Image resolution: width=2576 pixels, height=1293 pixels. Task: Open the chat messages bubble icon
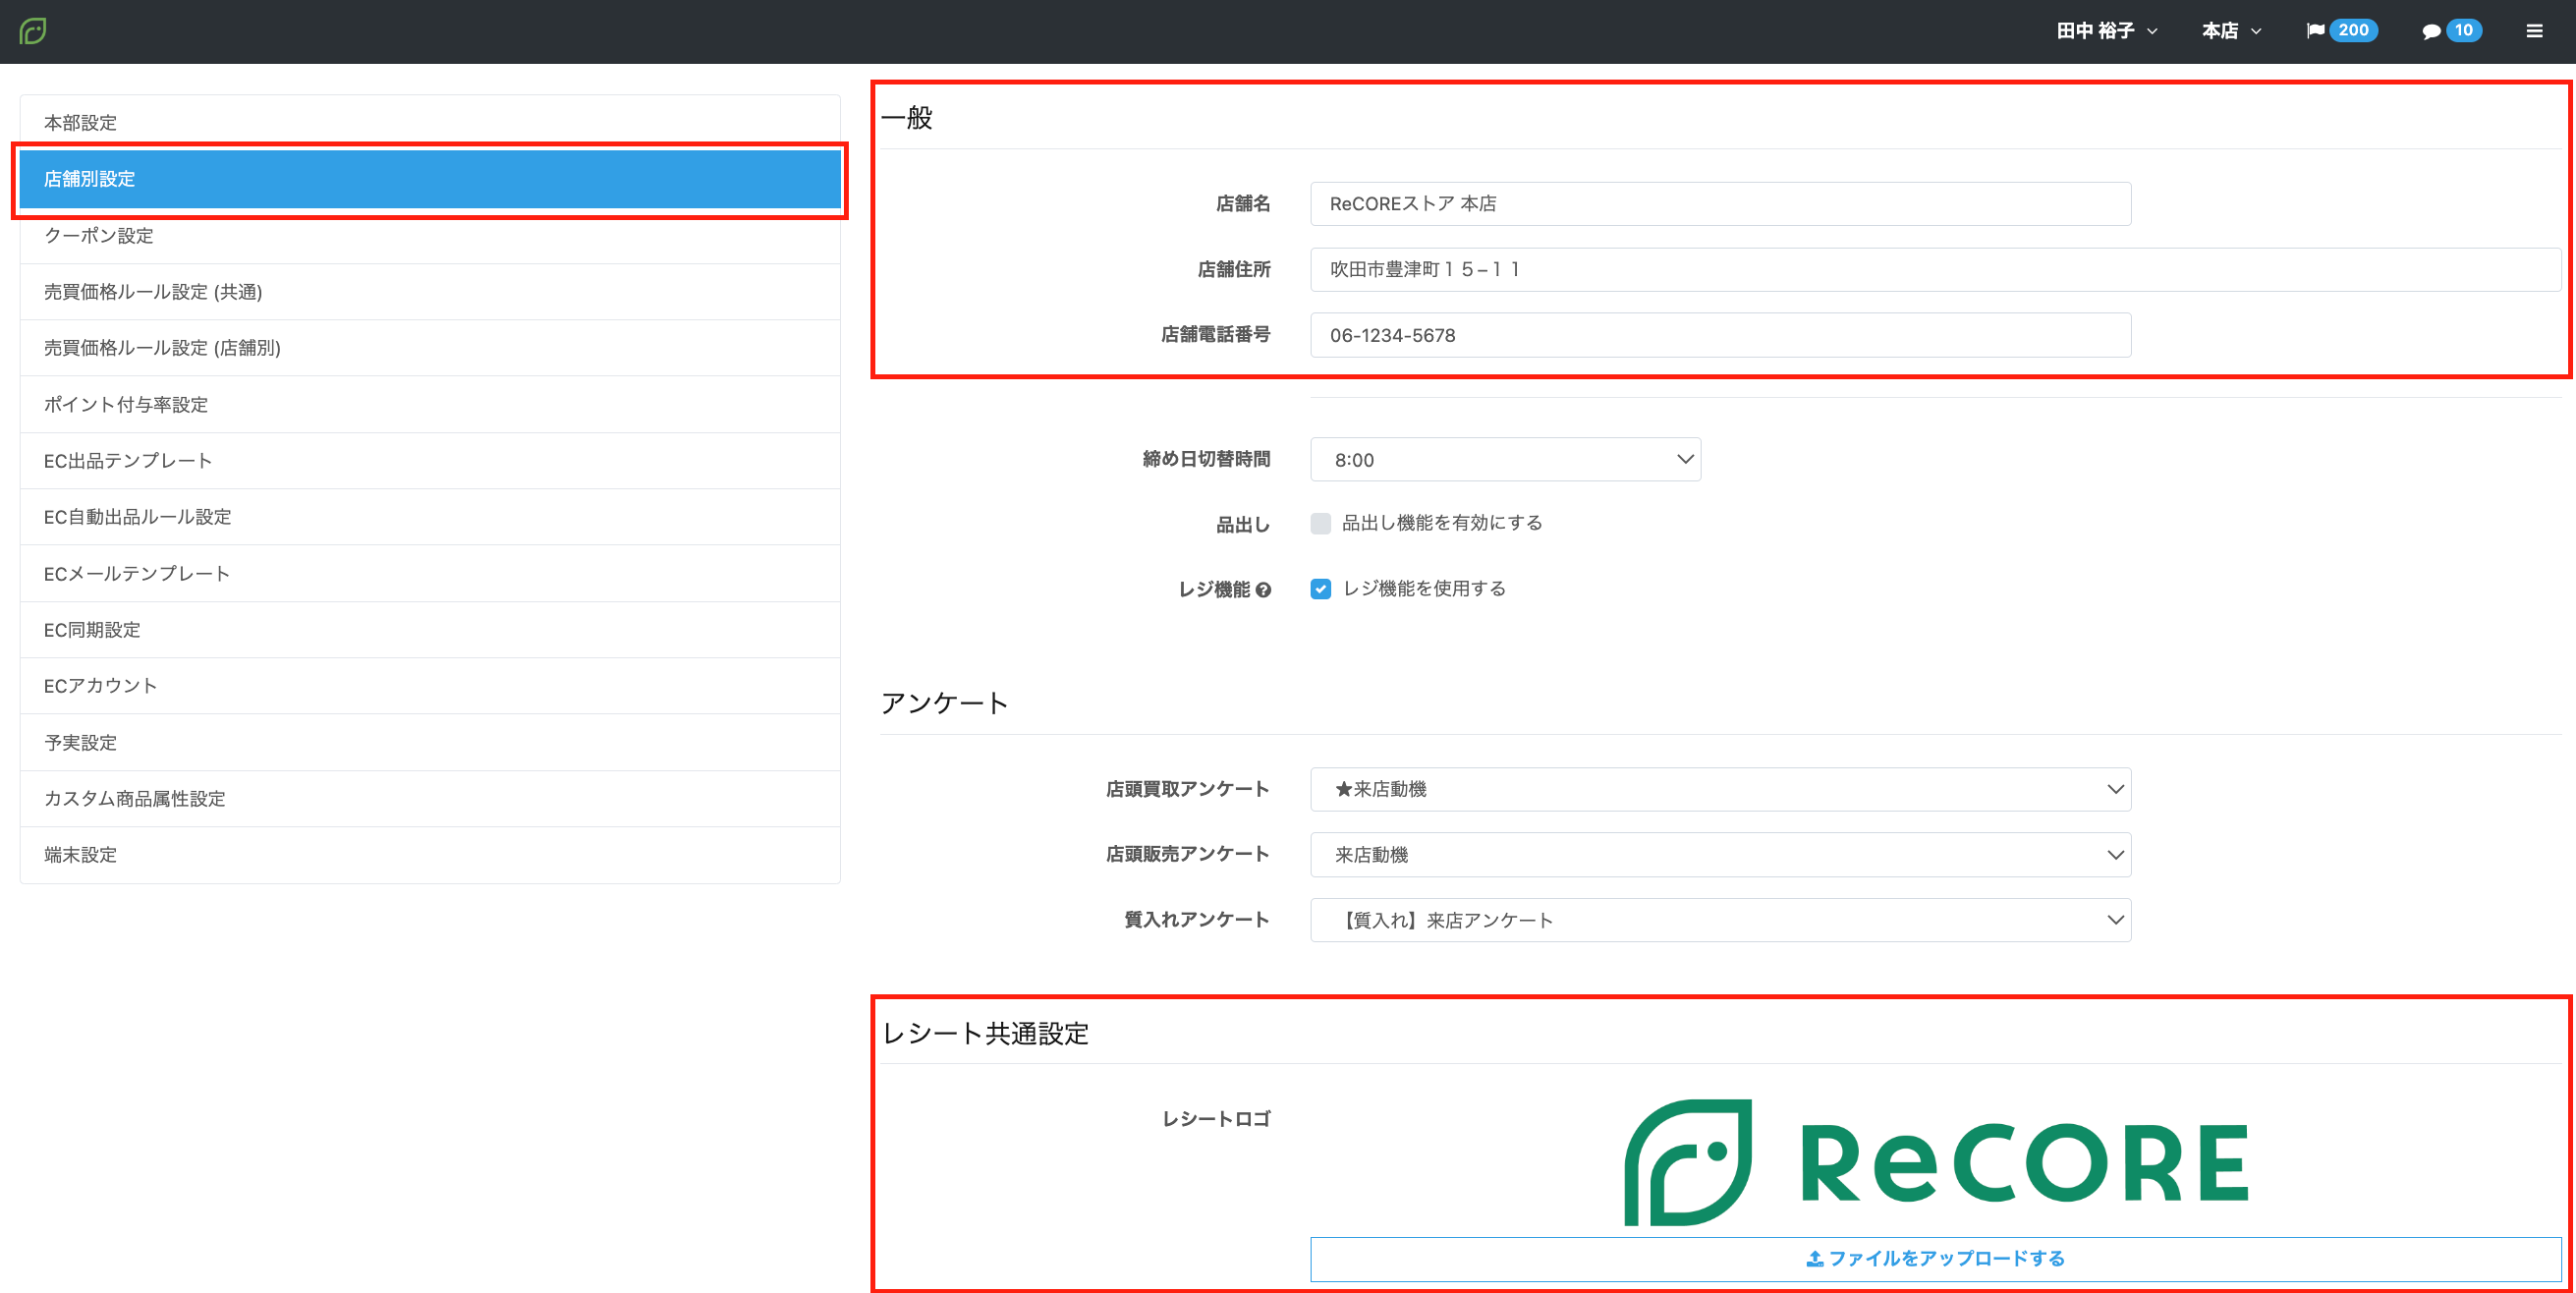coord(2431,31)
